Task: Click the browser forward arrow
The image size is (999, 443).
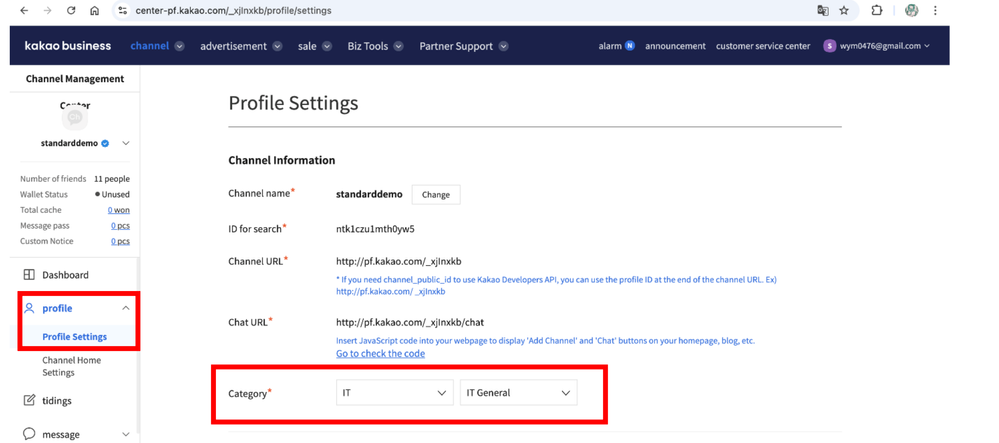Action: click(47, 11)
